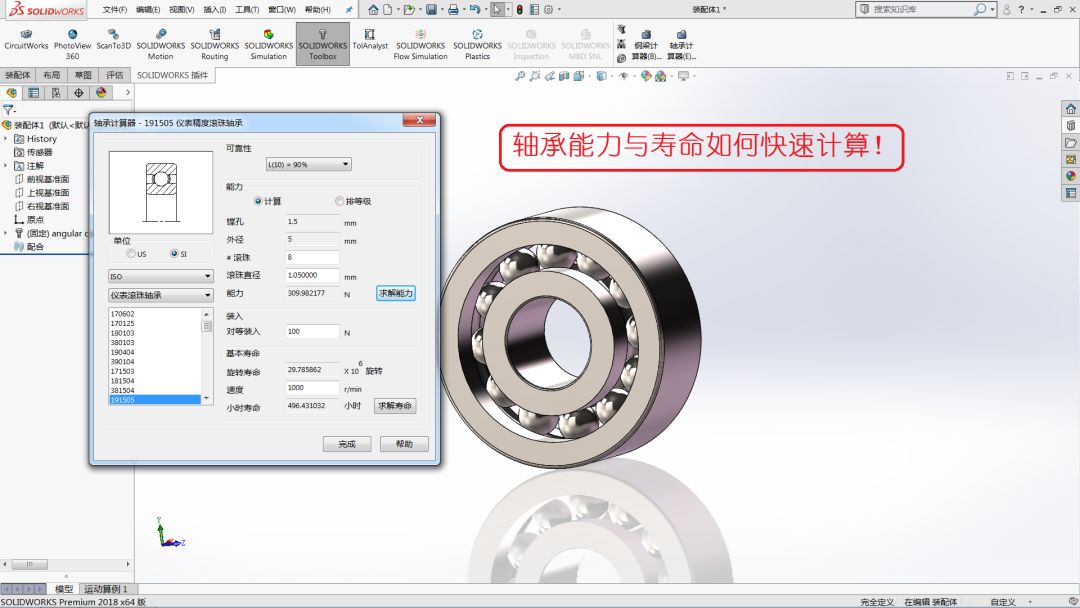Image resolution: width=1080 pixels, height=608 pixels.
Task: Select the SI units radio button
Action: [174, 254]
